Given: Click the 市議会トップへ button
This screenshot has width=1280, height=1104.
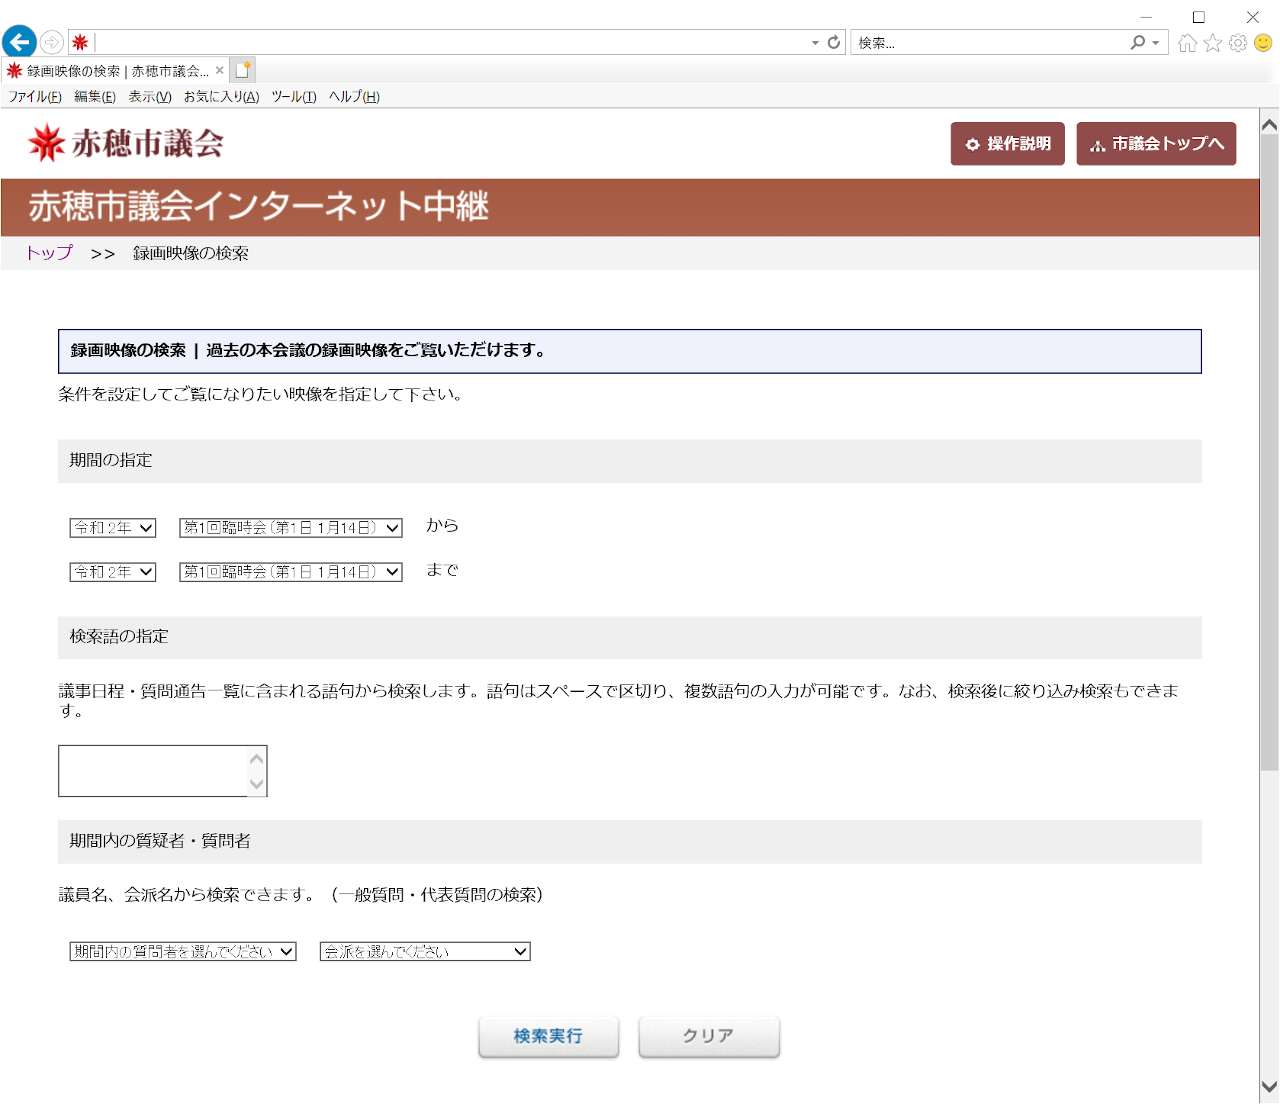Looking at the screenshot, I should click(1156, 144).
